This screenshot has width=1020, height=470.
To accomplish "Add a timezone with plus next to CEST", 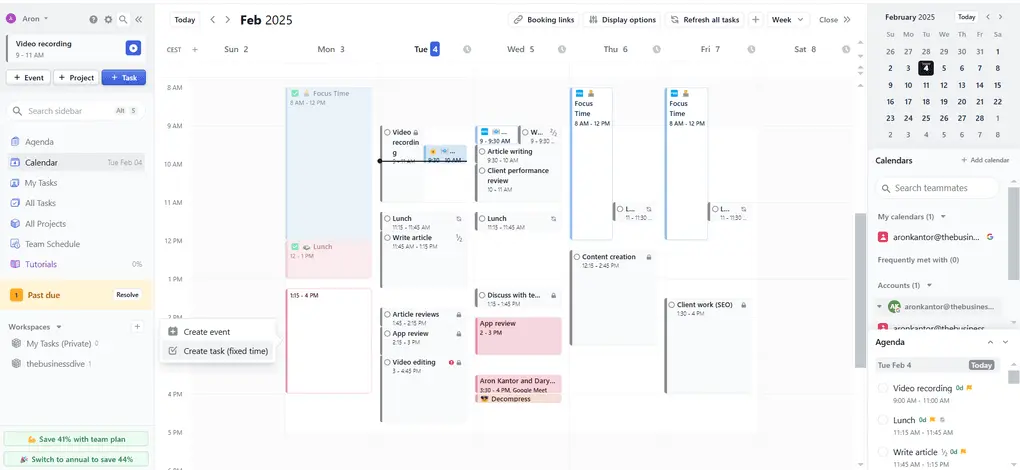I will click(x=195, y=49).
